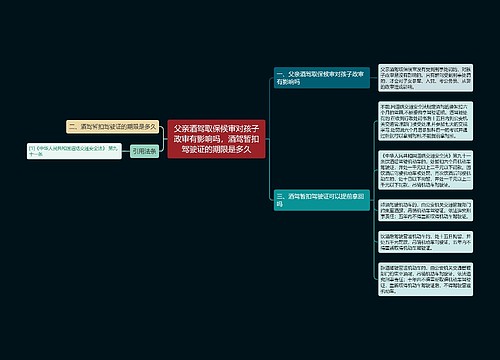
Task: Select leaf note 醉酒驾驶营运机动车的 mentioning 十年内
Action: [x=426, y=279]
